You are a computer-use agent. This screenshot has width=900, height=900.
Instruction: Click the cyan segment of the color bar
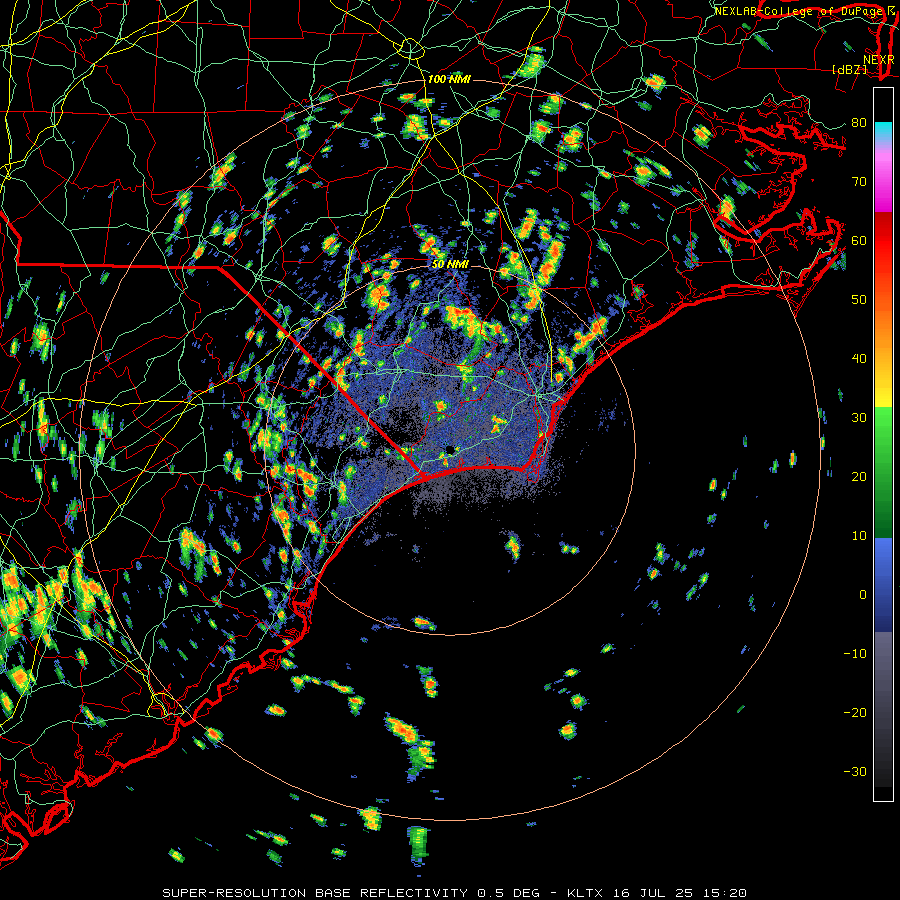coord(883,132)
